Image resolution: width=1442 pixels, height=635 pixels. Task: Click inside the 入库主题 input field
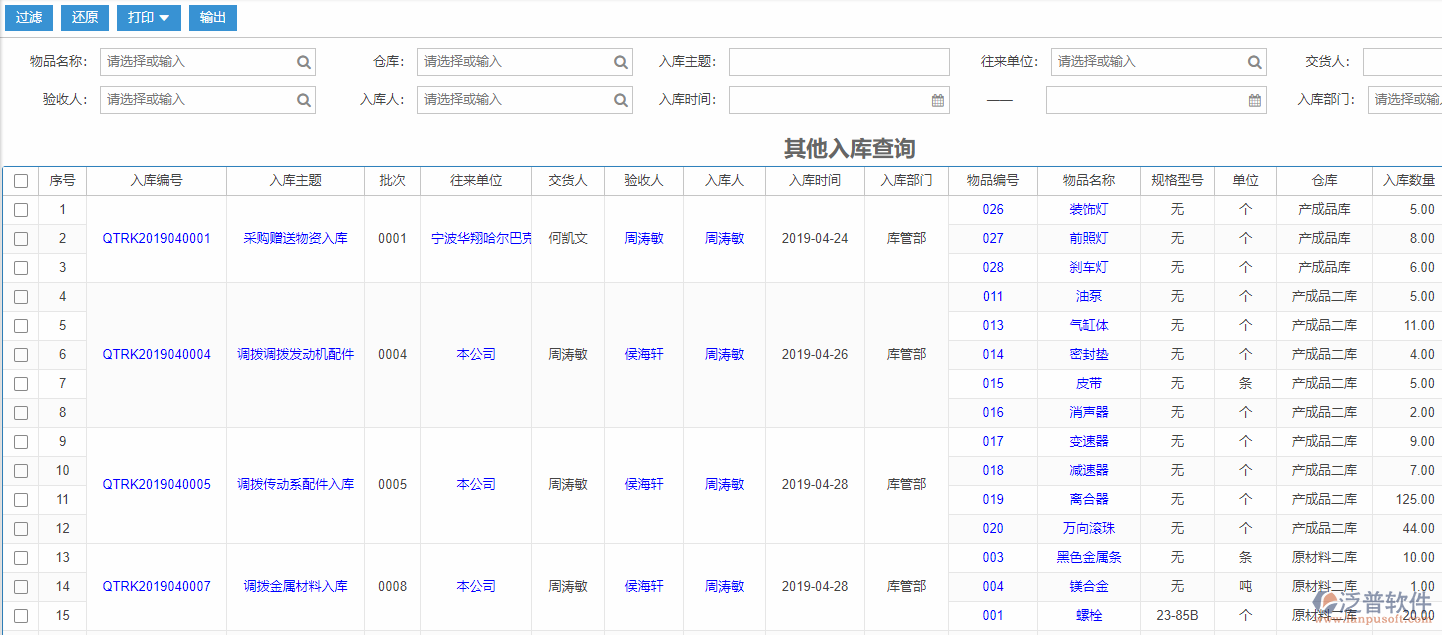840,62
